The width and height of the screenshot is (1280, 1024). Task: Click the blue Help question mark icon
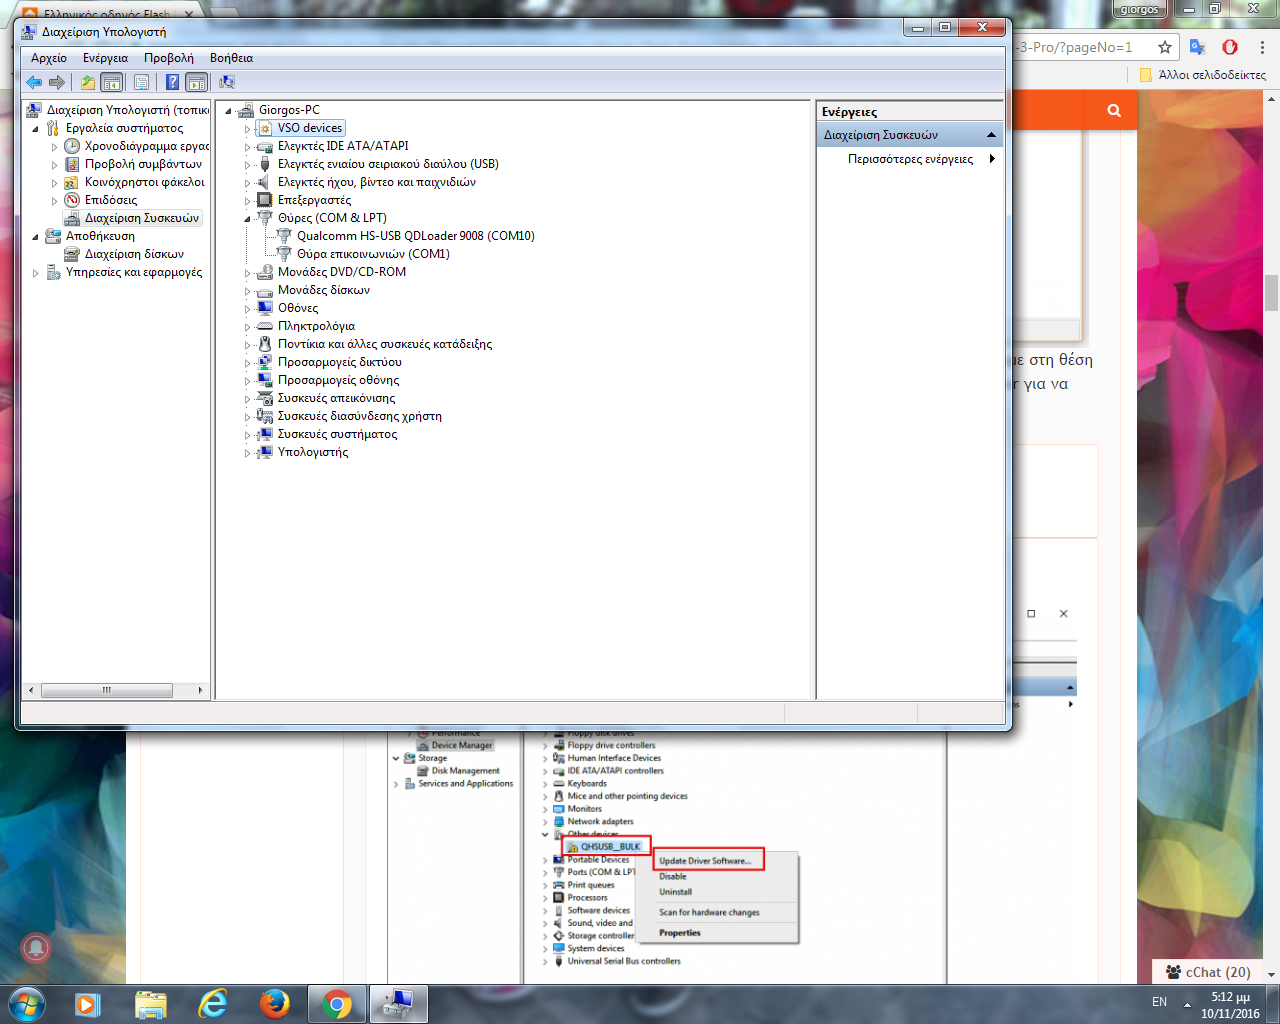pos(172,82)
